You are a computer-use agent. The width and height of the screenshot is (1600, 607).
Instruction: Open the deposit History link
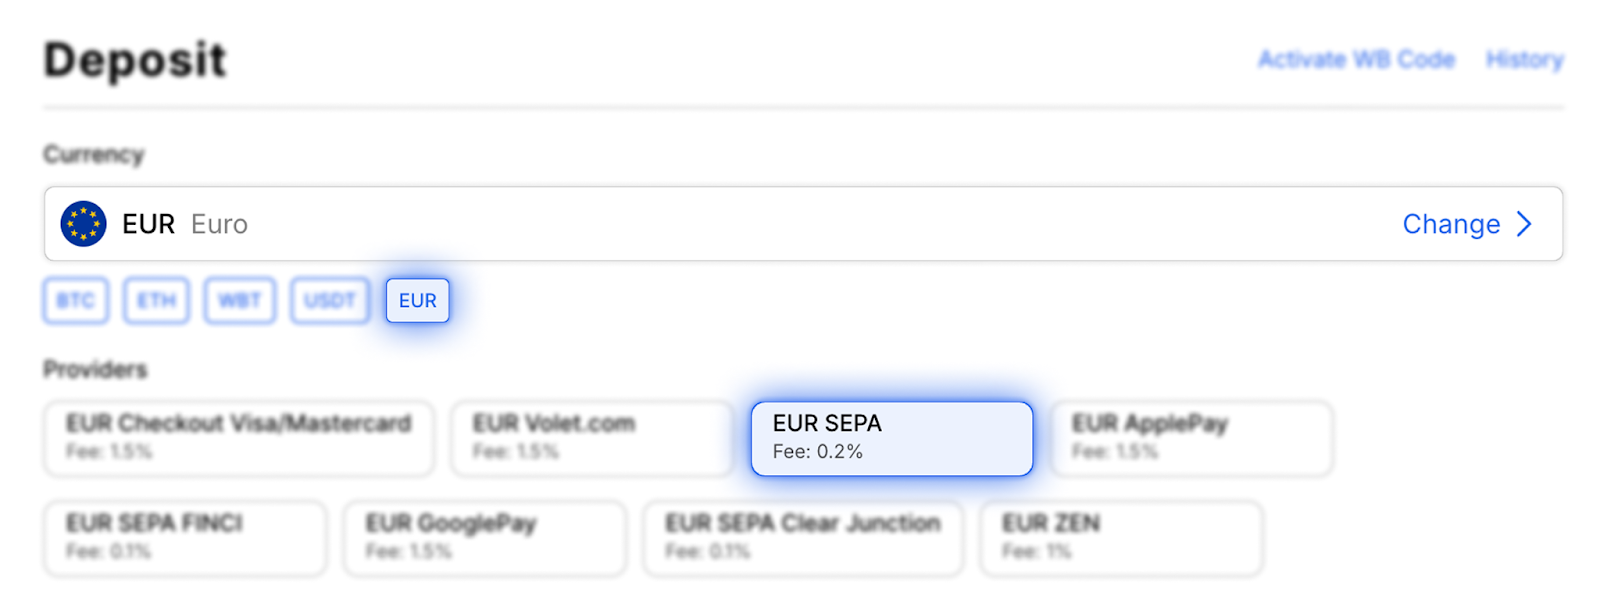point(1524,60)
